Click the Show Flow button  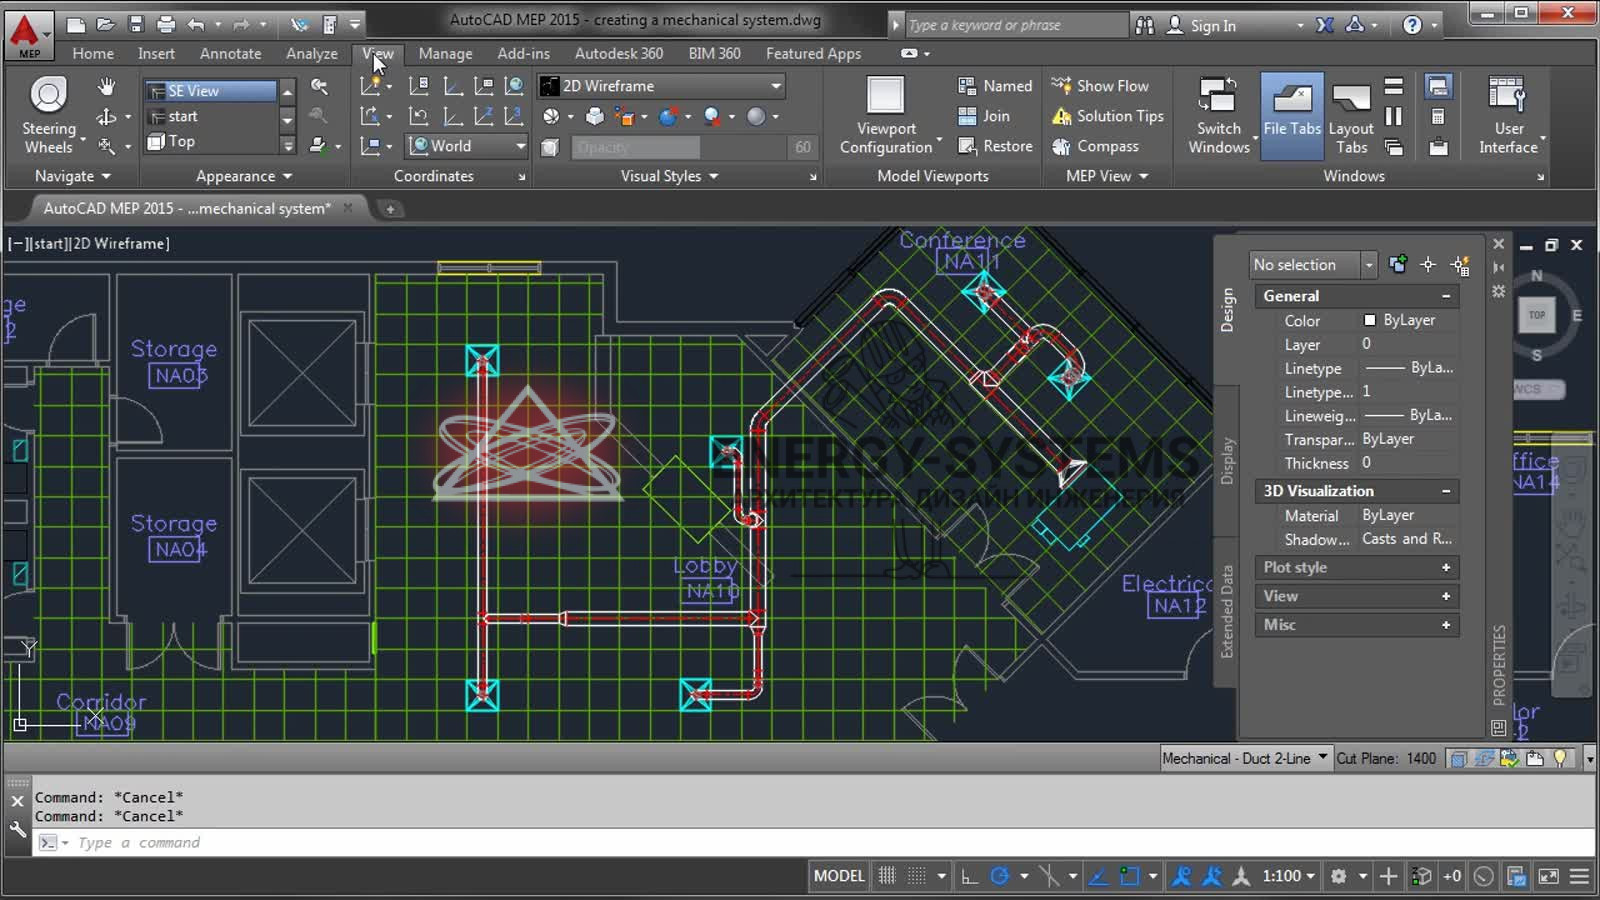click(x=1100, y=86)
